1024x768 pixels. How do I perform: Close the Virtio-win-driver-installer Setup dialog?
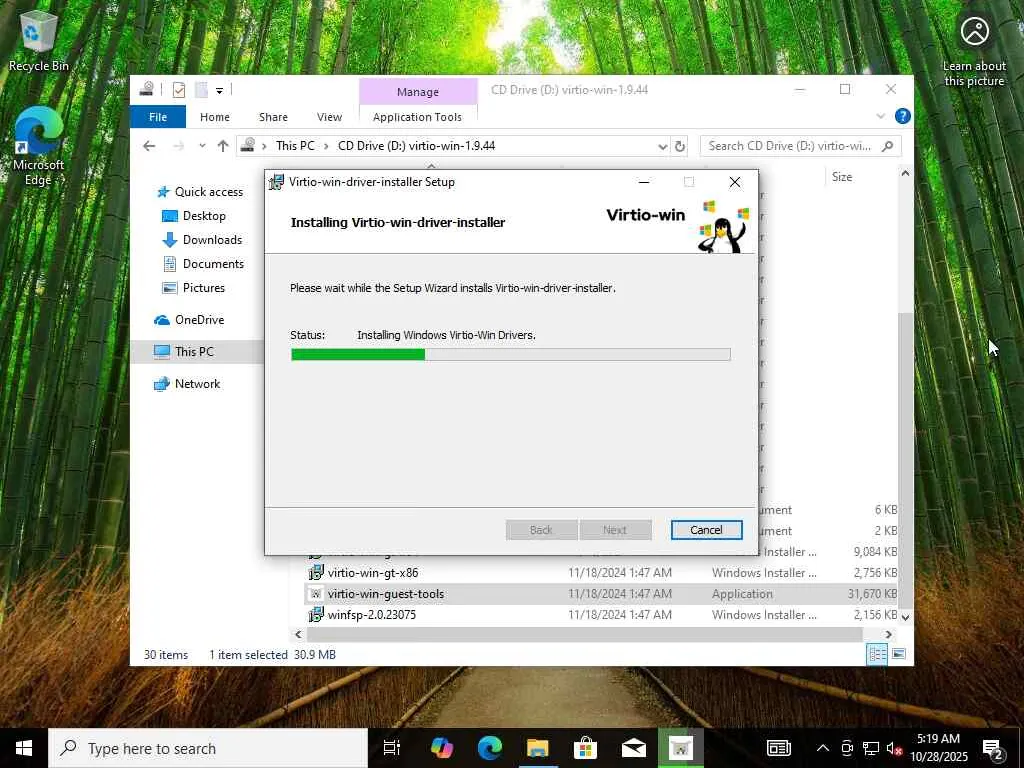[735, 182]
